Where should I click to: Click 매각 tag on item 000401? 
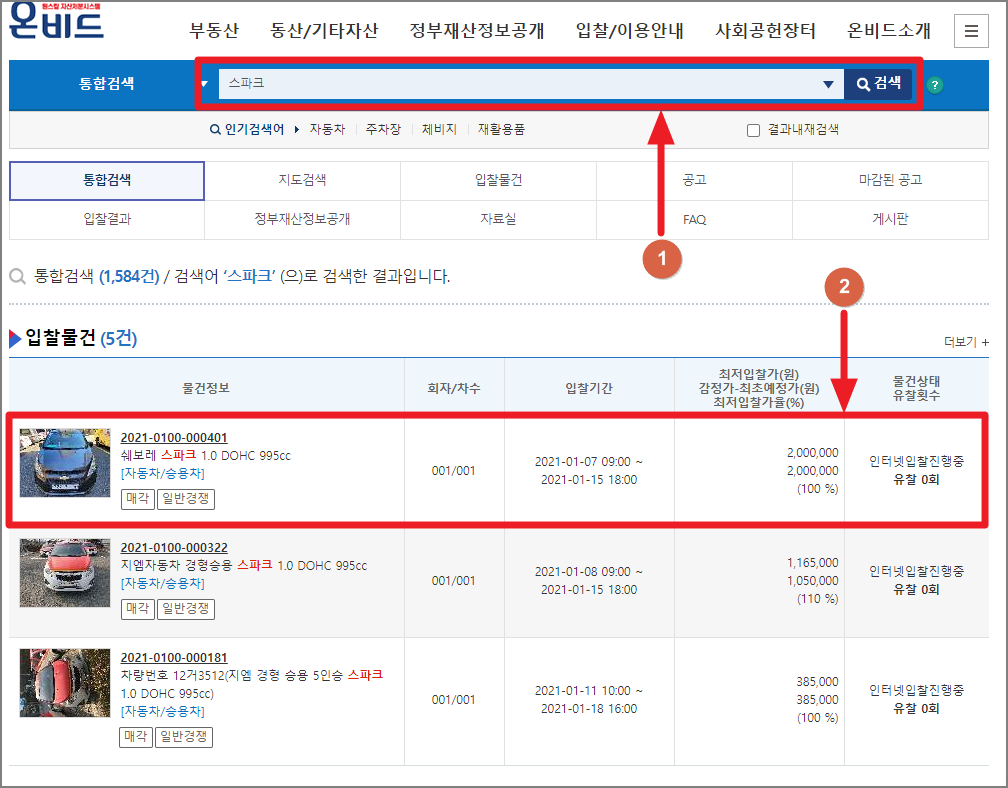[138, 499]
